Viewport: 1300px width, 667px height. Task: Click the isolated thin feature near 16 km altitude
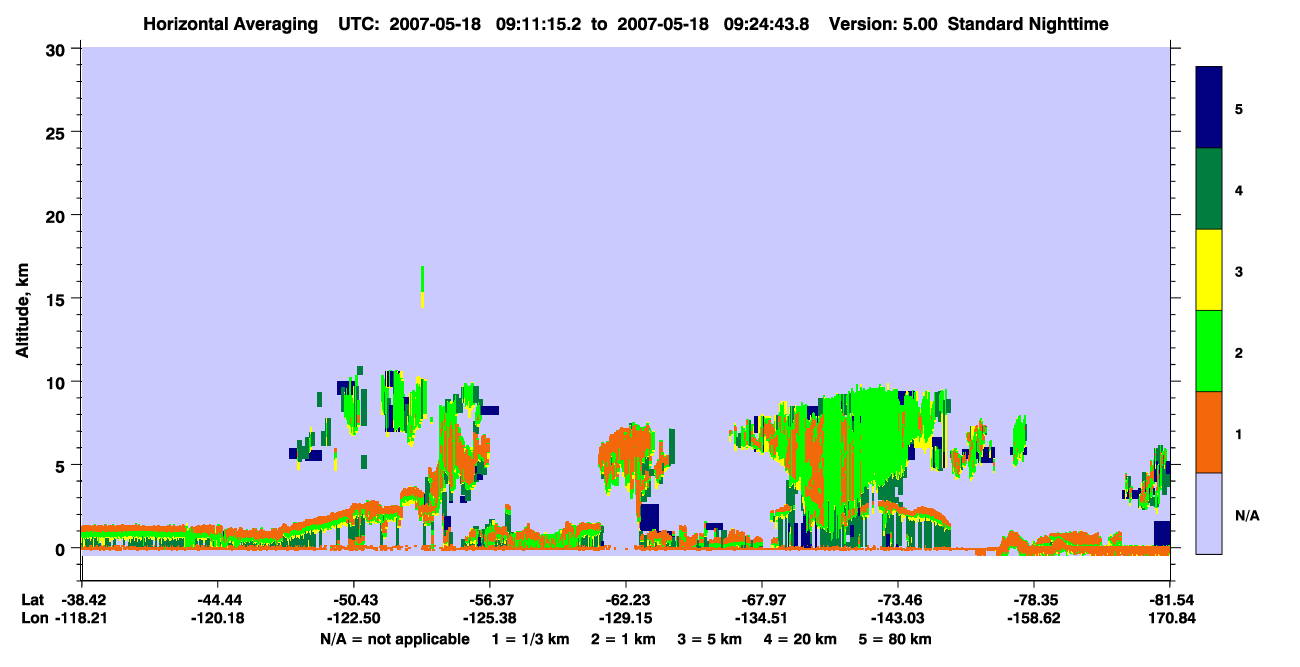point(423,286)
